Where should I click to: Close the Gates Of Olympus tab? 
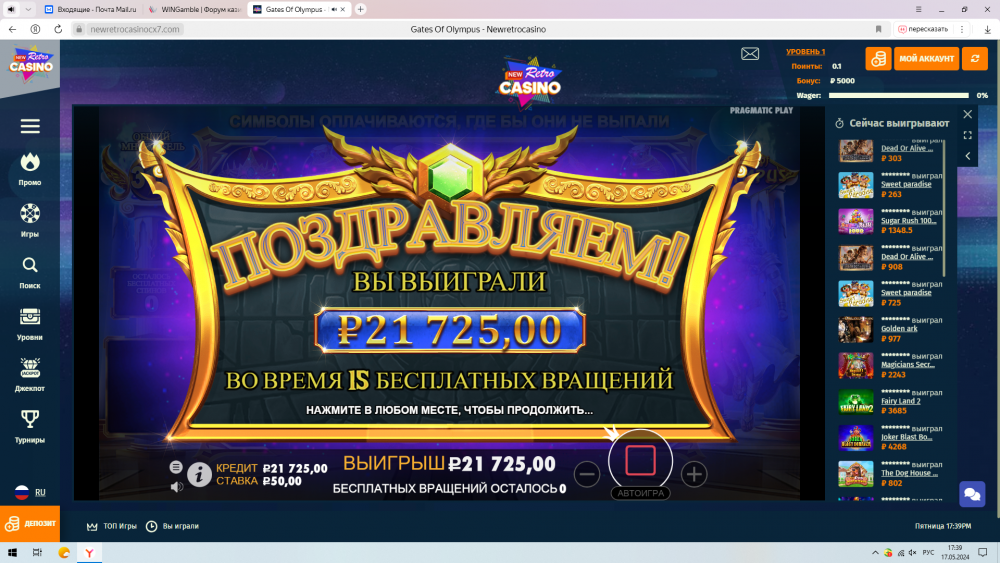point(342,10)
